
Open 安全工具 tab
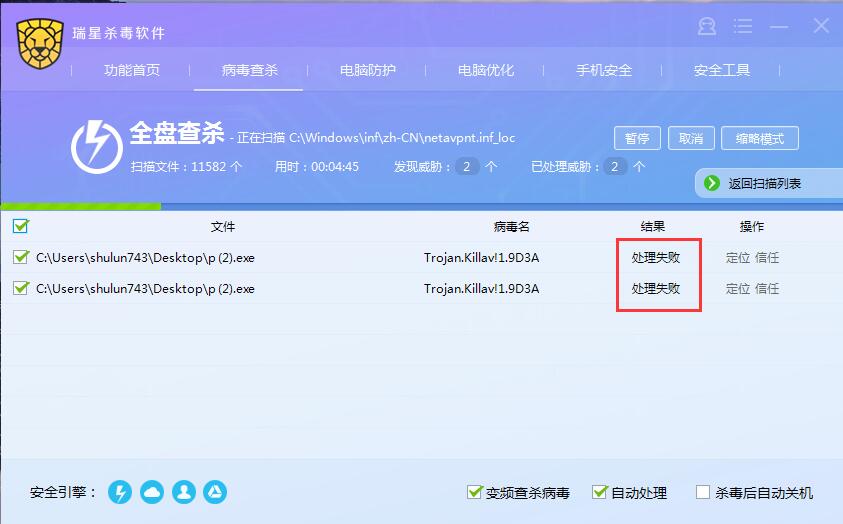click(x=721, y=70)
